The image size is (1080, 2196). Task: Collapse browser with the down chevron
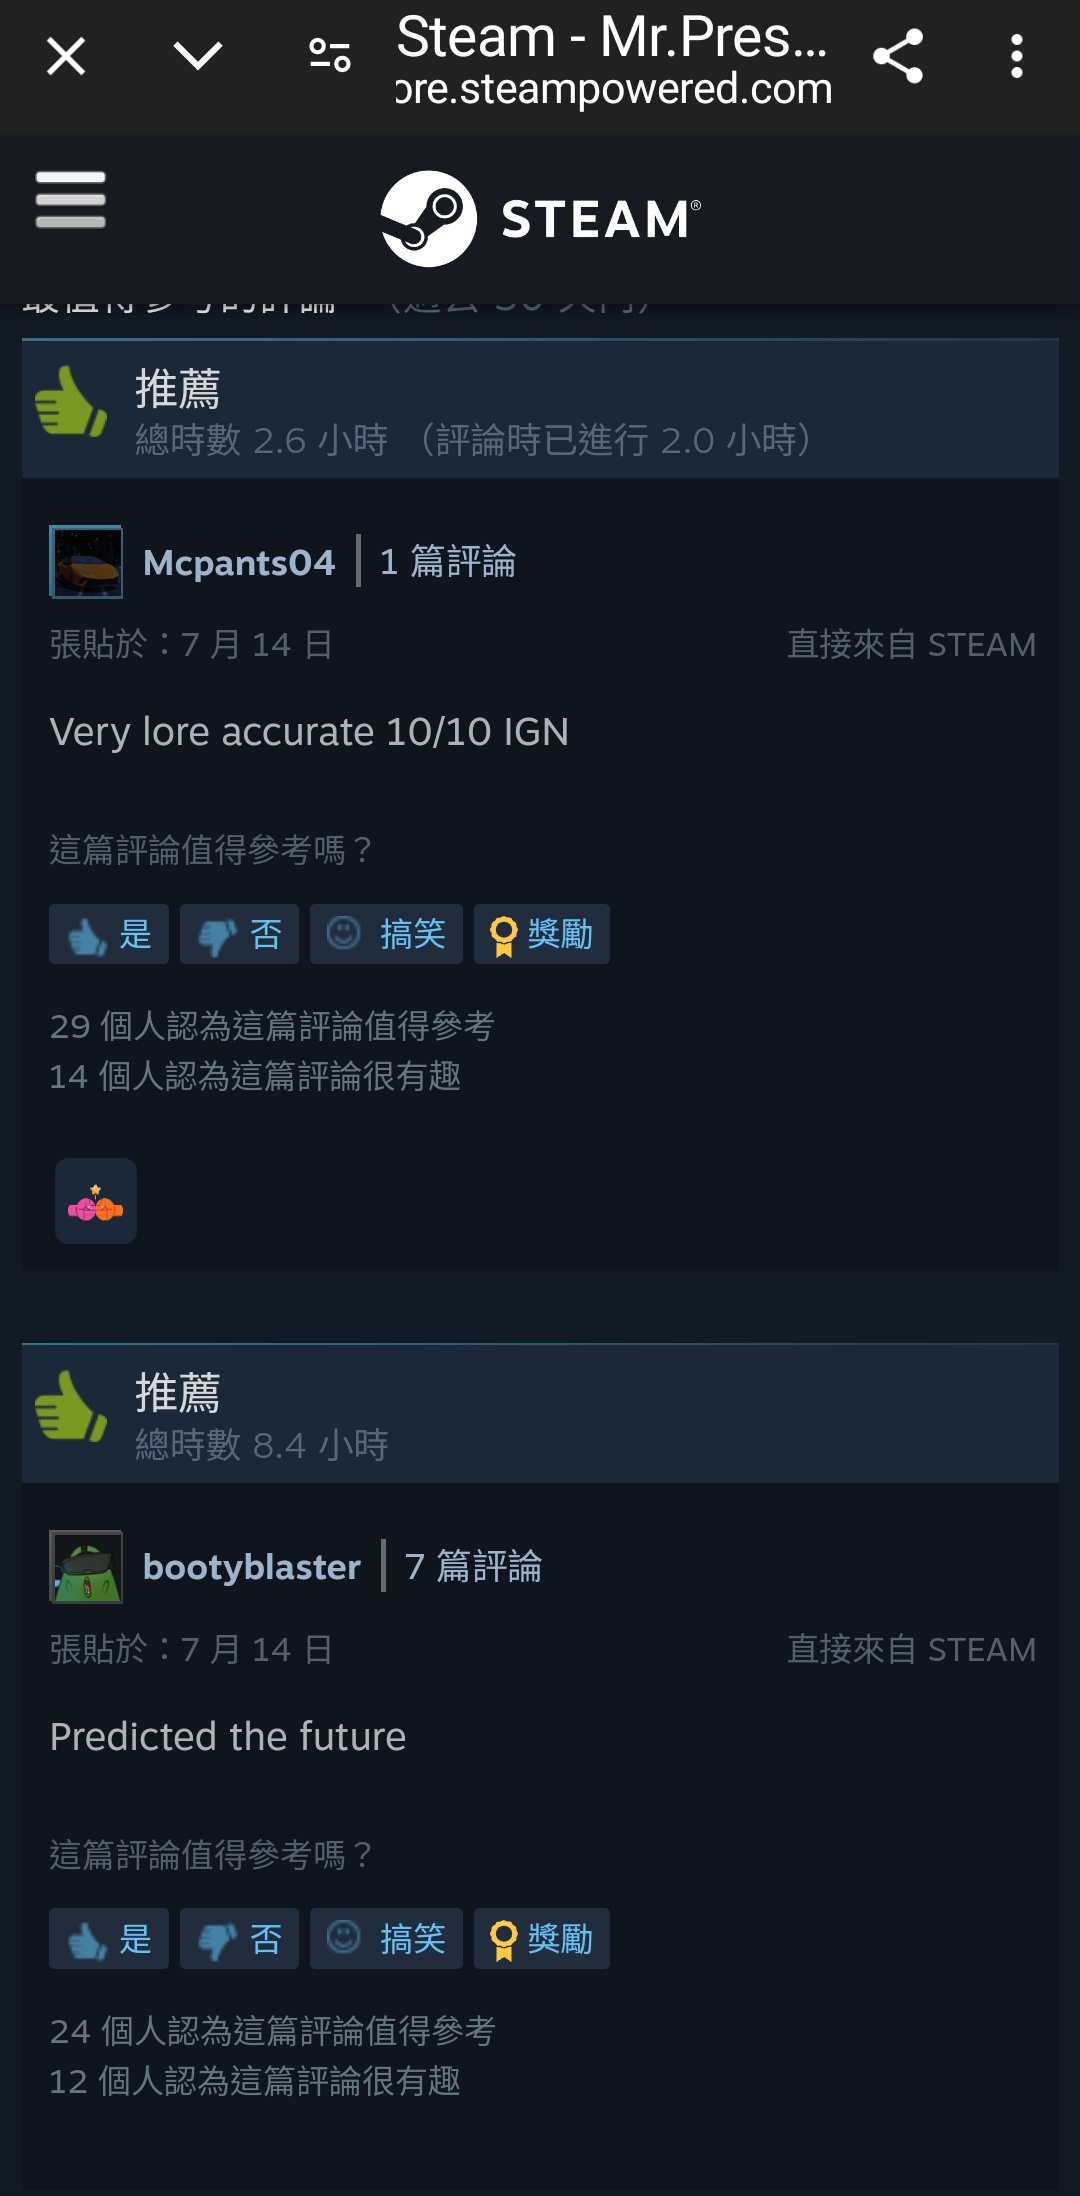[198, 56]
